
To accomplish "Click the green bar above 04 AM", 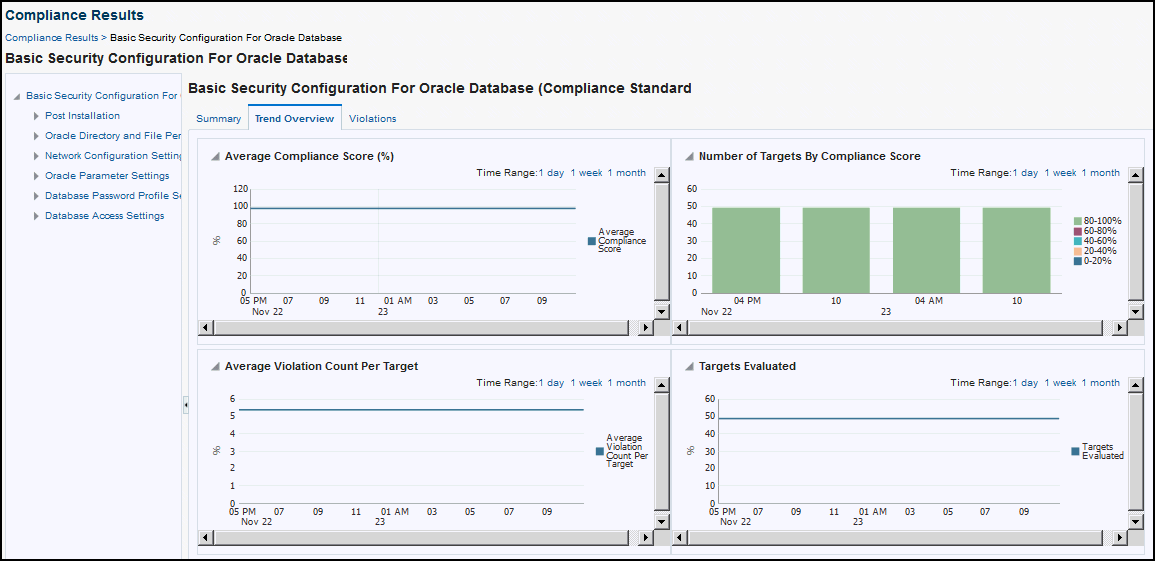I will 926,250.
